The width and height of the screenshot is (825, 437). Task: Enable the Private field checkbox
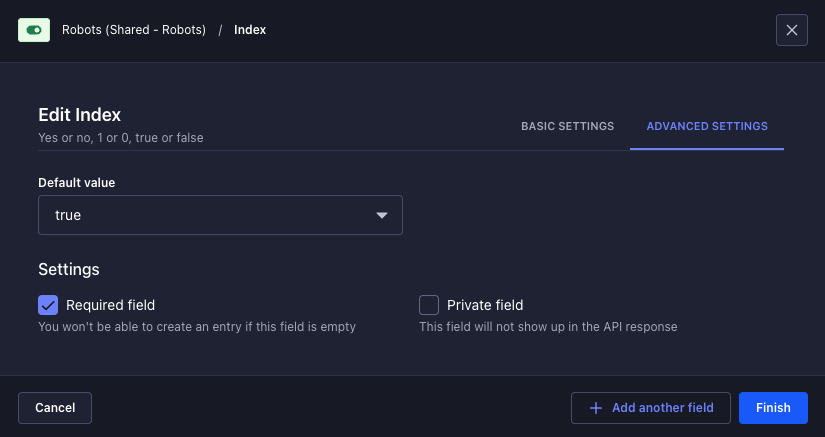pyautogui.click(x=429, y=305)
